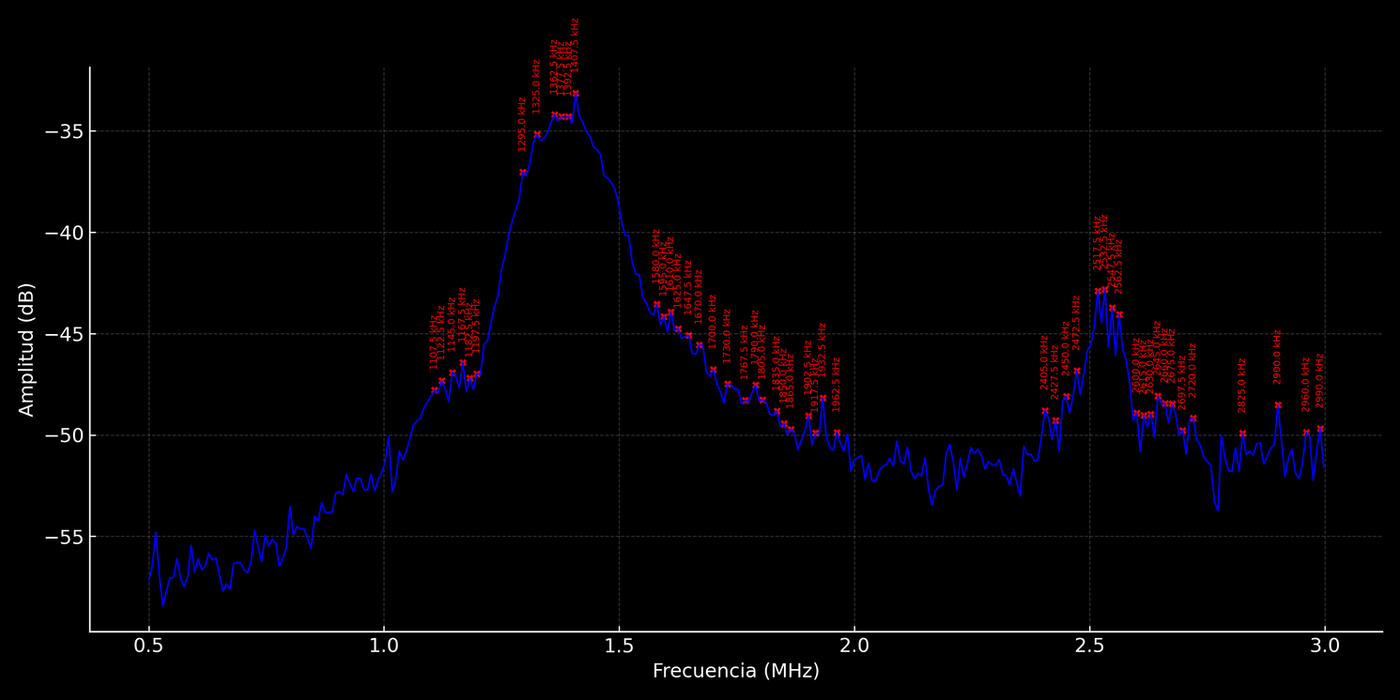
Task: Click the '2960.0 kHz' peak annotation
Action: (x=1306, y=385)
